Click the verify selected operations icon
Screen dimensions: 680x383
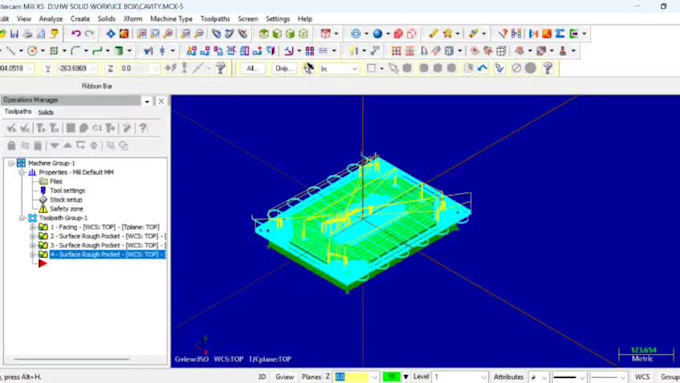click(x=84, y=128)
